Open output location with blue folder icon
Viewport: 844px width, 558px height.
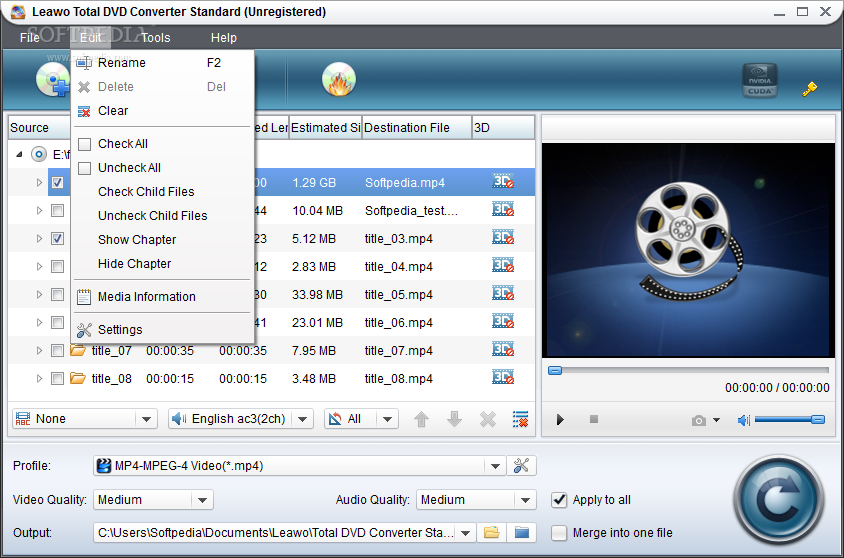tap(522, 533)
